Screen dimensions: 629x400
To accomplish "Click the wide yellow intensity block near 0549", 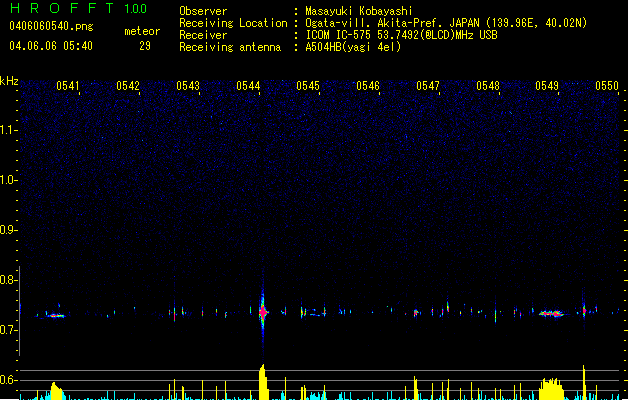I will (552, 389).
